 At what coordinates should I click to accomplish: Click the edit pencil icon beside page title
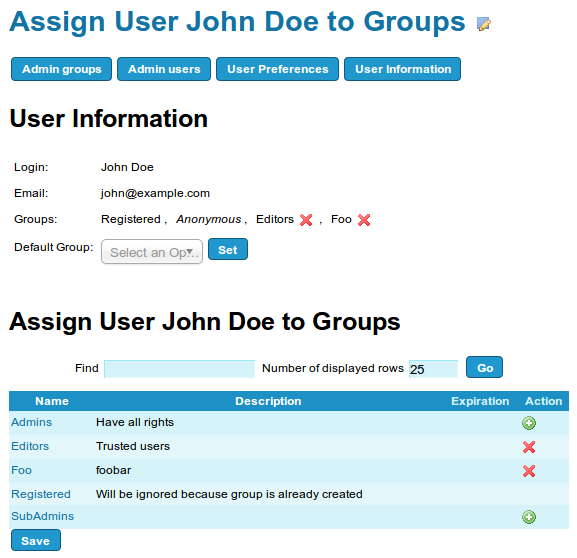coord(484,24)
